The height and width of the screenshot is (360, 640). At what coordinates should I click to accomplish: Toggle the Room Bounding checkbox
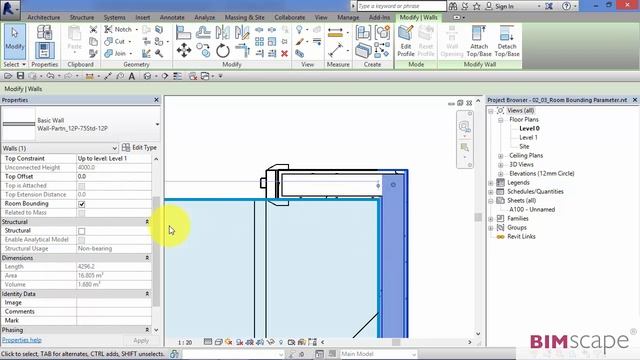point(82,204)
